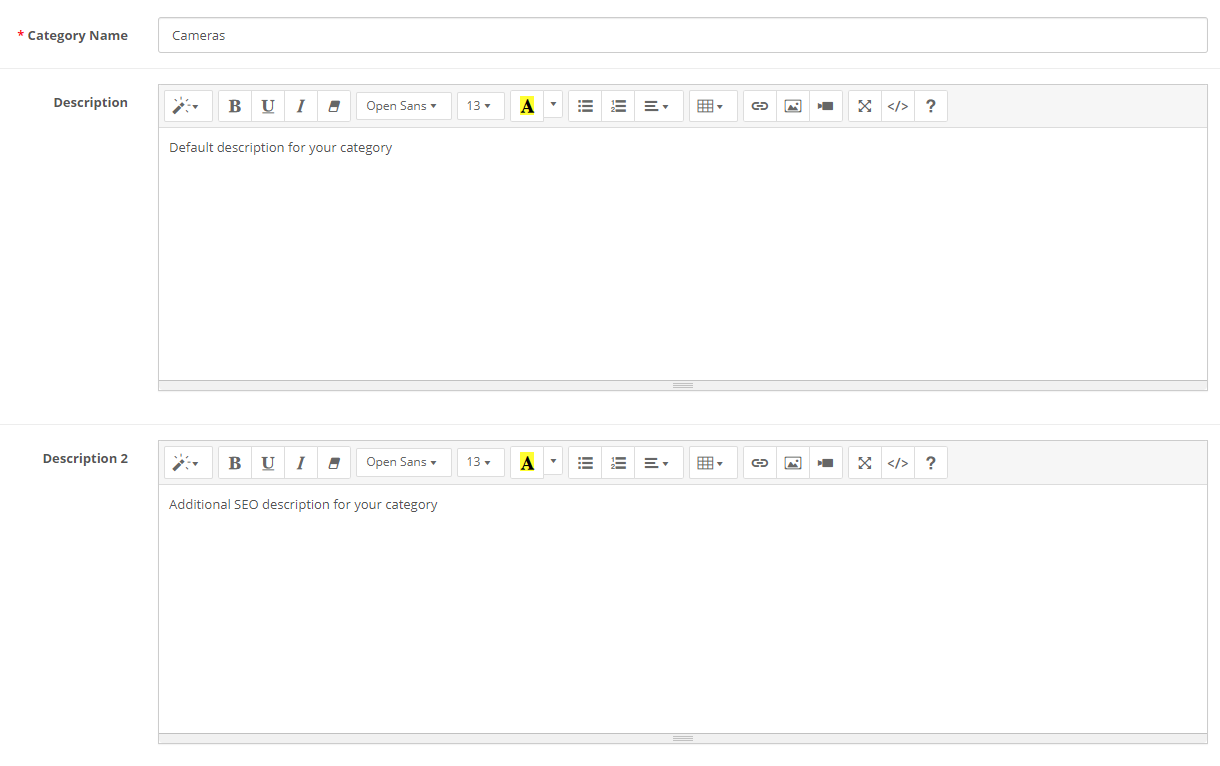Insert a link in the Description editor
The image size is (1220, 766).
pyautogui.click(x=760, y=106)
